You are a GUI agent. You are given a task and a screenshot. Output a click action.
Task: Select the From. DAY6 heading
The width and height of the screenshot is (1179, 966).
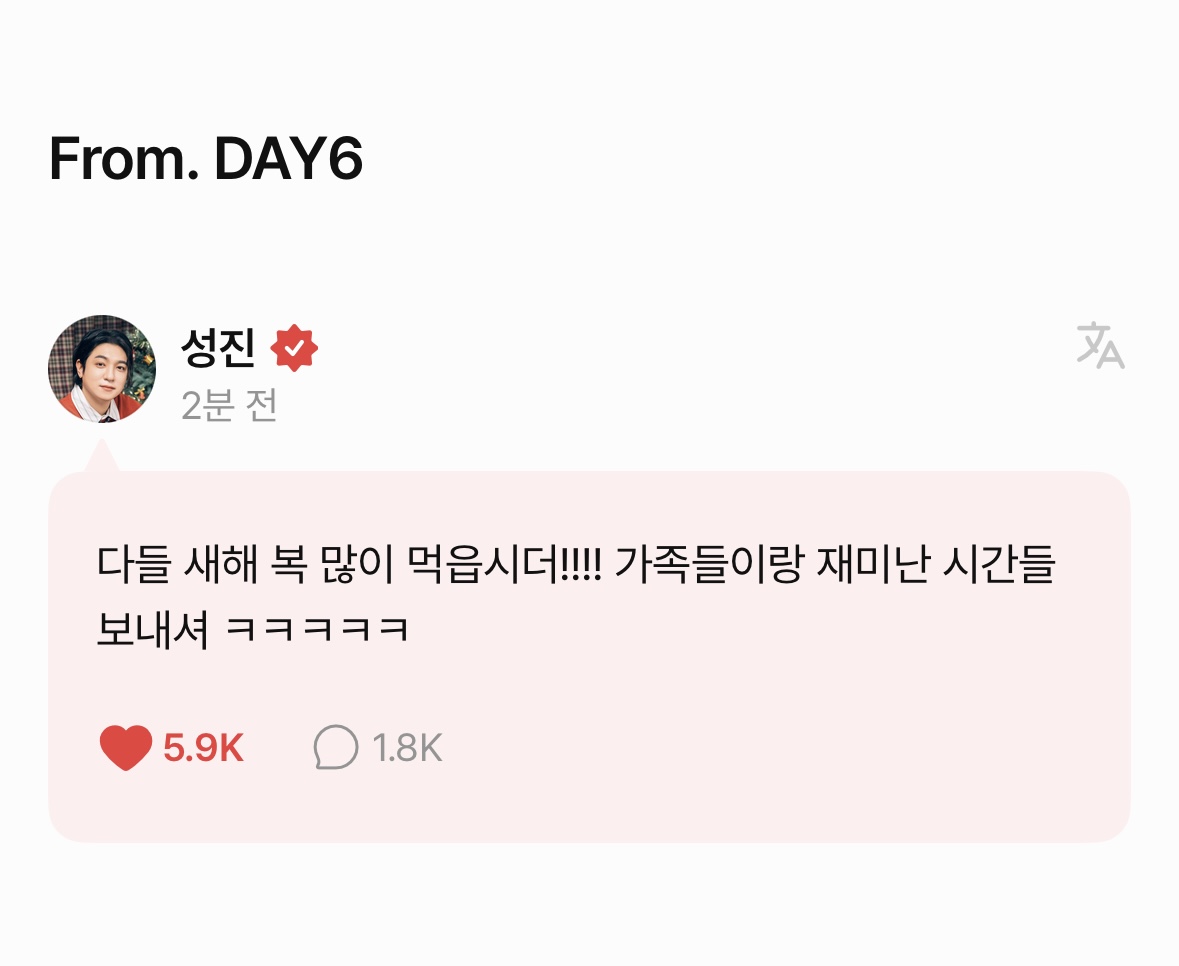[x=206, y=159]
